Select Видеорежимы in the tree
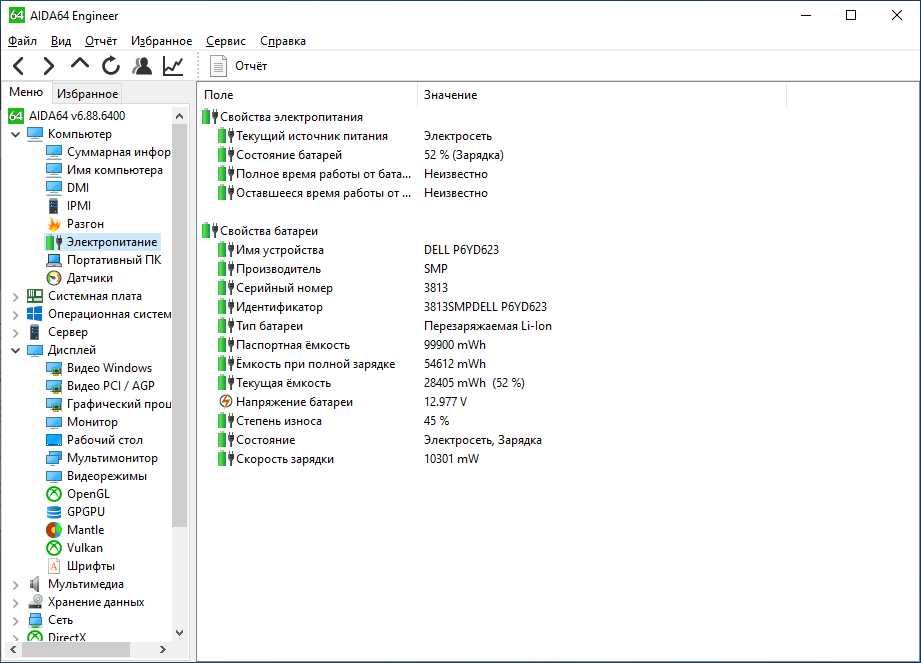This screenshot has width=921, height=663. click(107, 476)
